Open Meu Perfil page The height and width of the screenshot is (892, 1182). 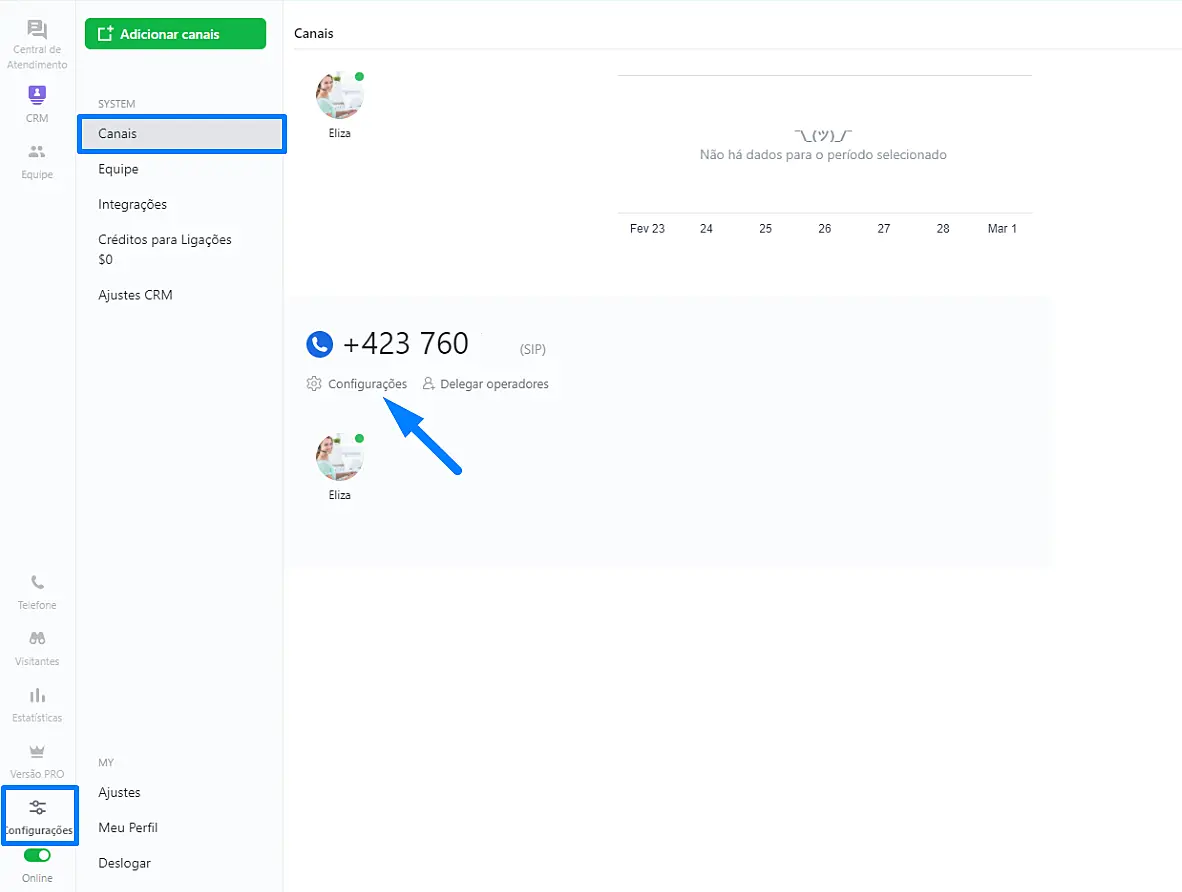[x=128, y=828]
